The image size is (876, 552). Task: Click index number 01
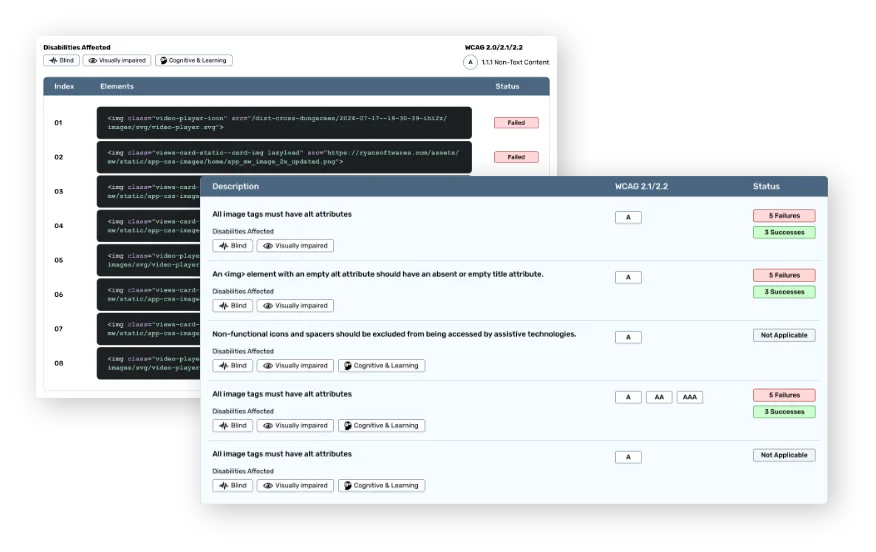pyautogui.click(x=59, y=123)
